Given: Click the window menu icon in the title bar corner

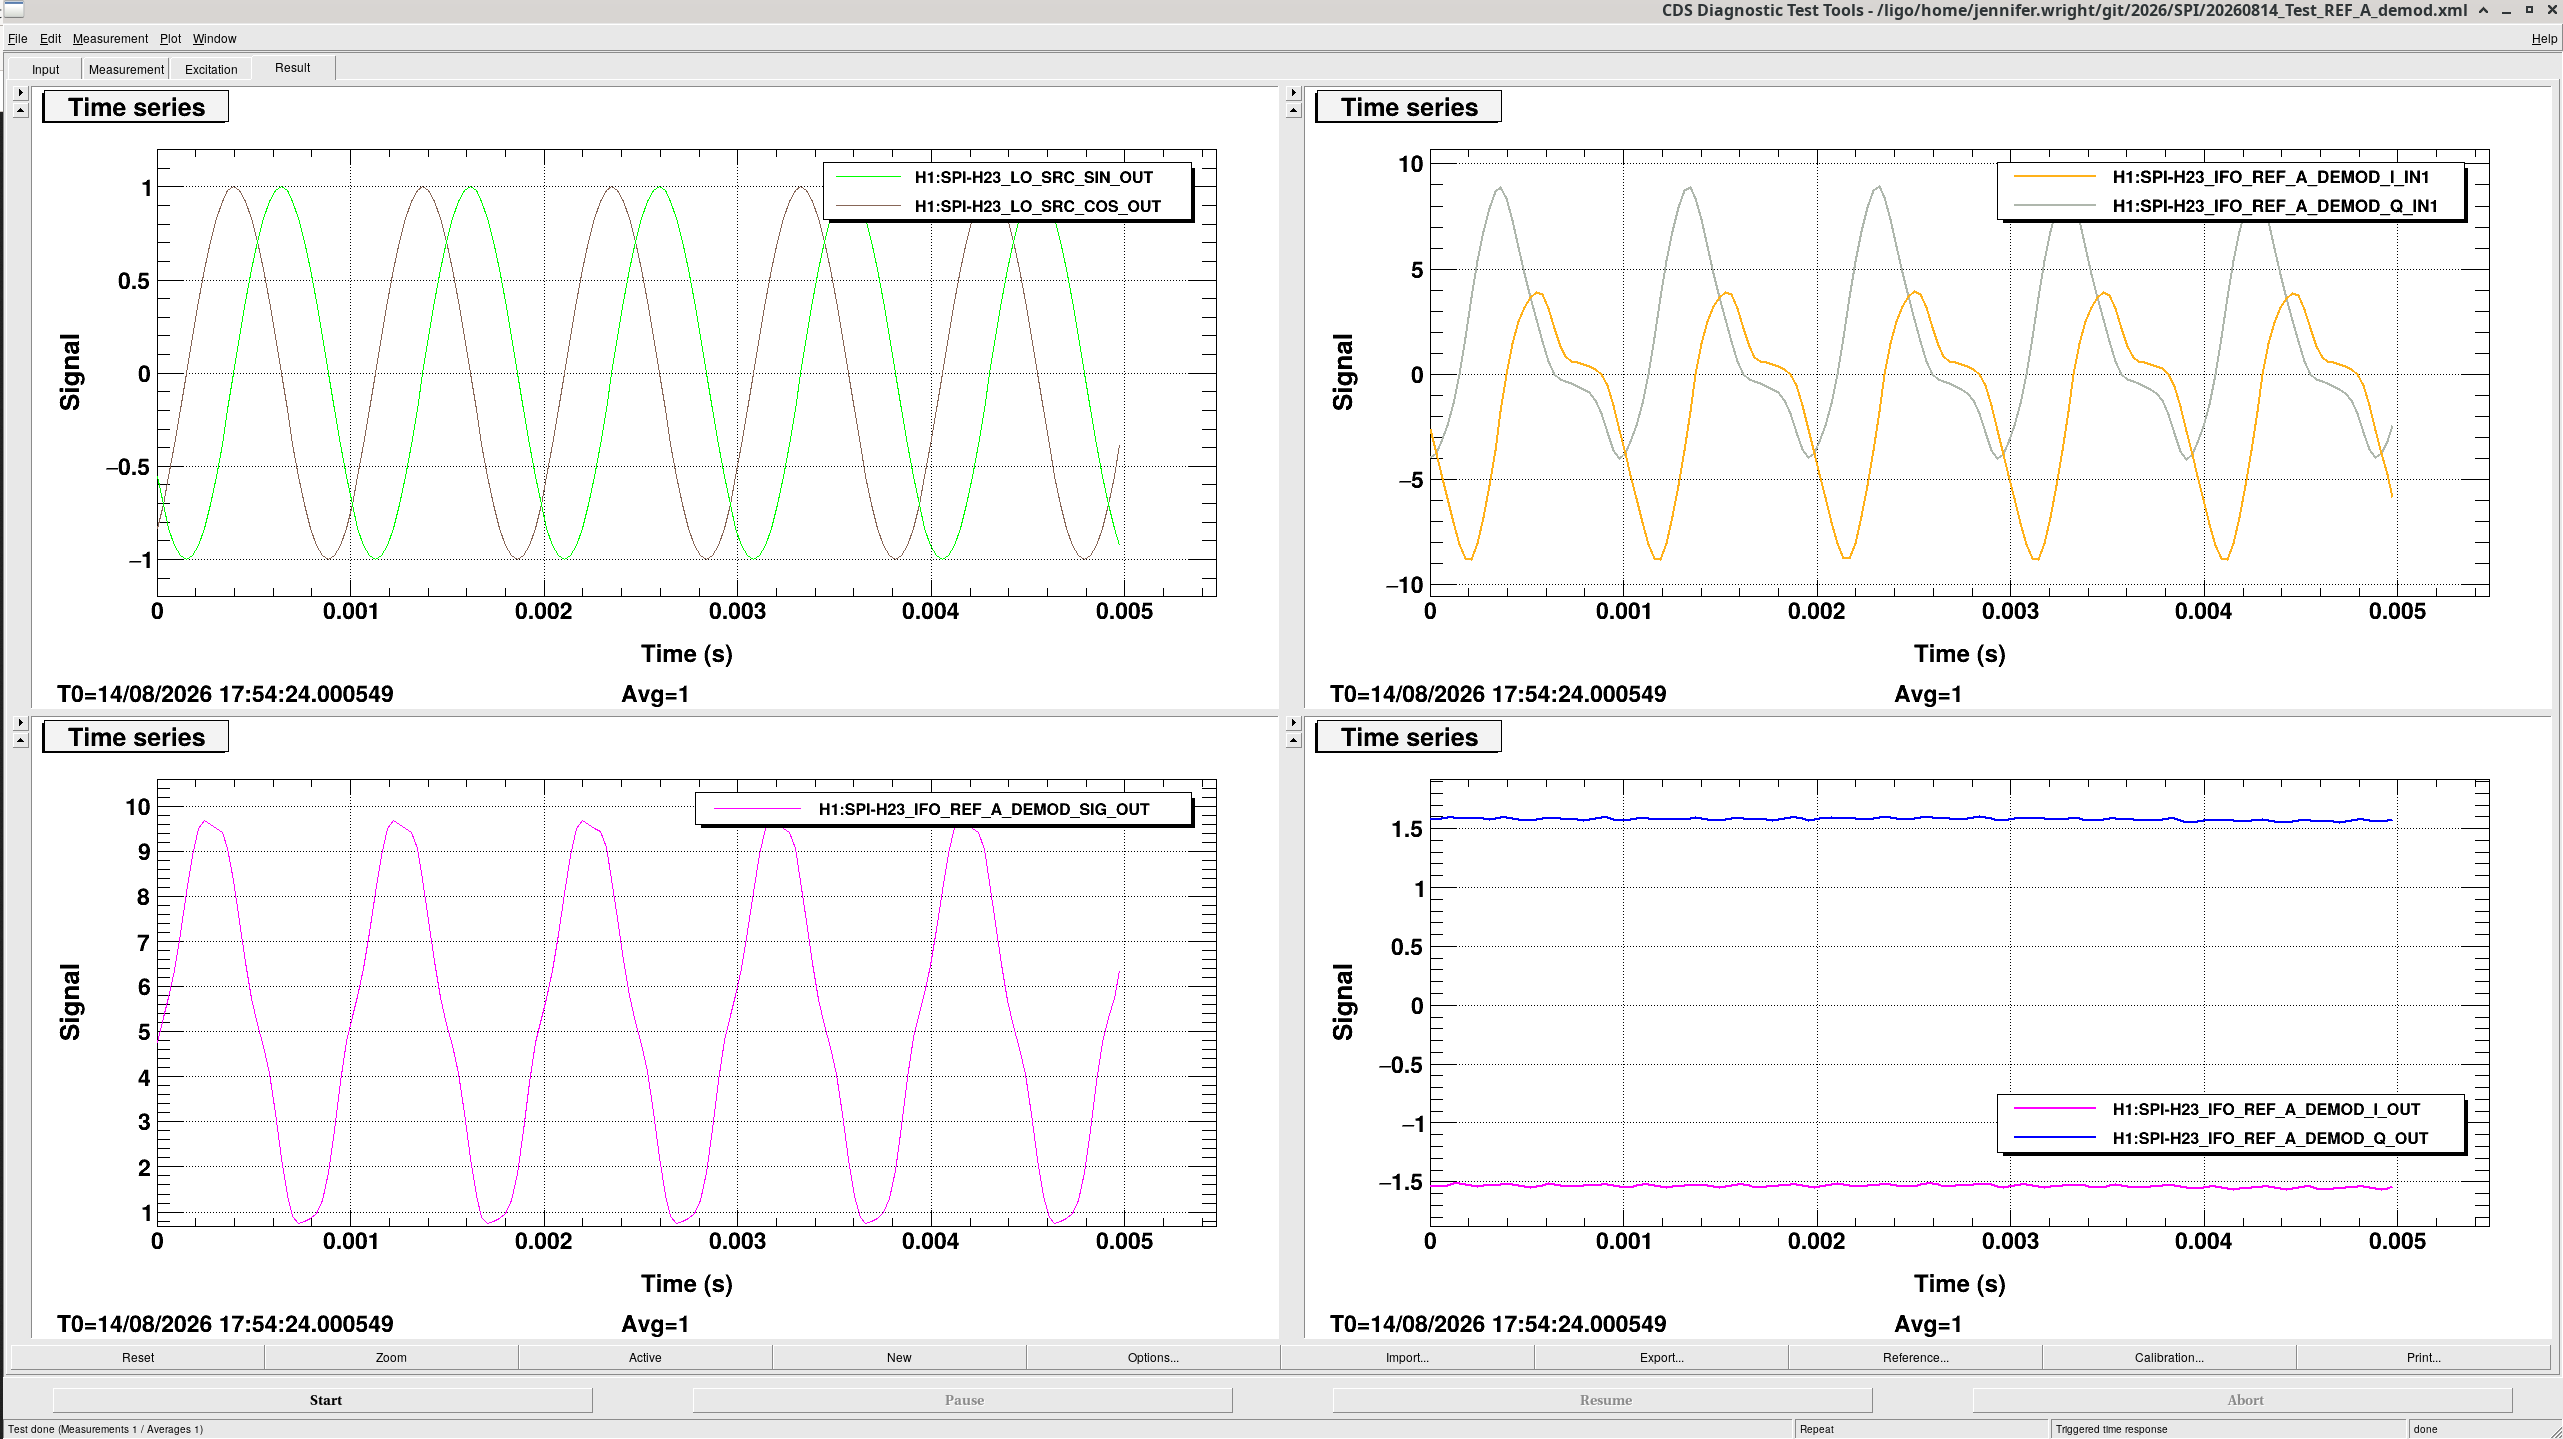Looking at the screenshot, I should pos(13,10).
